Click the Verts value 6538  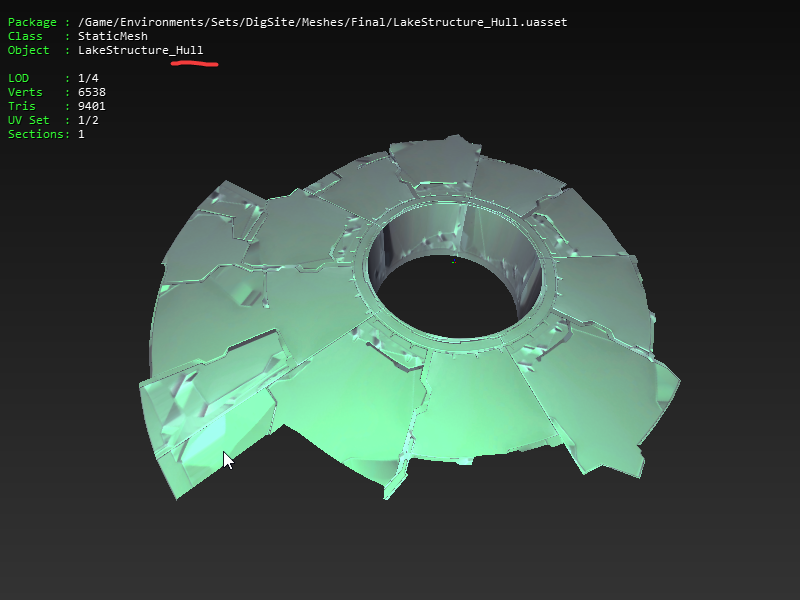coord(92,92)
